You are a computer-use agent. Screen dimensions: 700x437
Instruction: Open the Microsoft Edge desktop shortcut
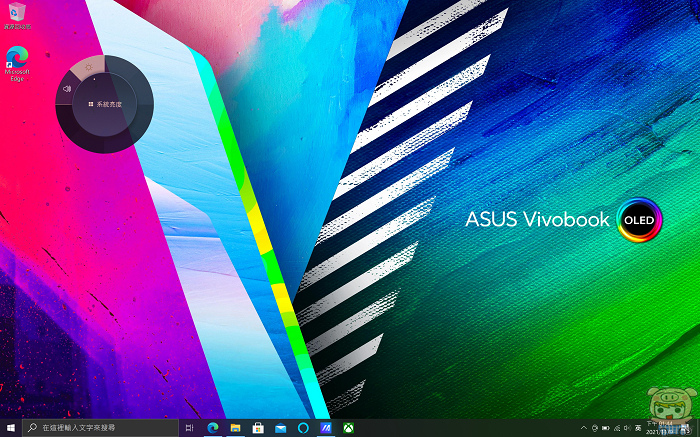(17, 60)
